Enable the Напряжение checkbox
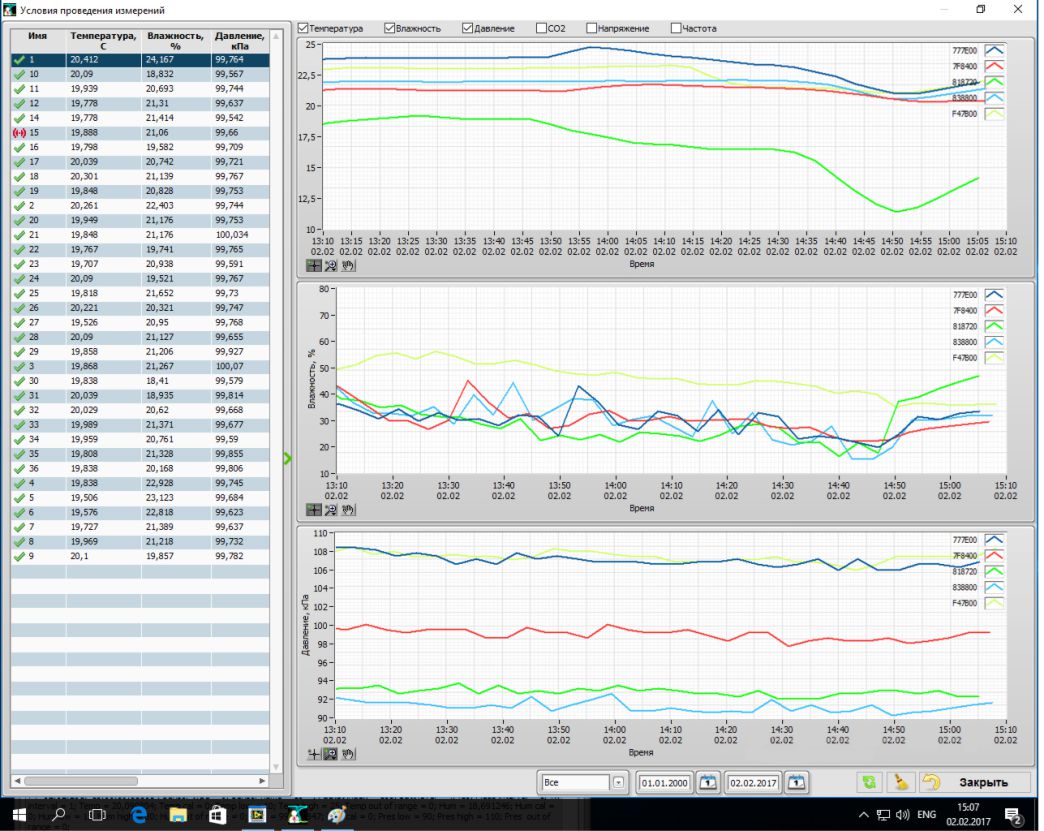Viewport: 1044px width, 831px height. coord(592,28)
